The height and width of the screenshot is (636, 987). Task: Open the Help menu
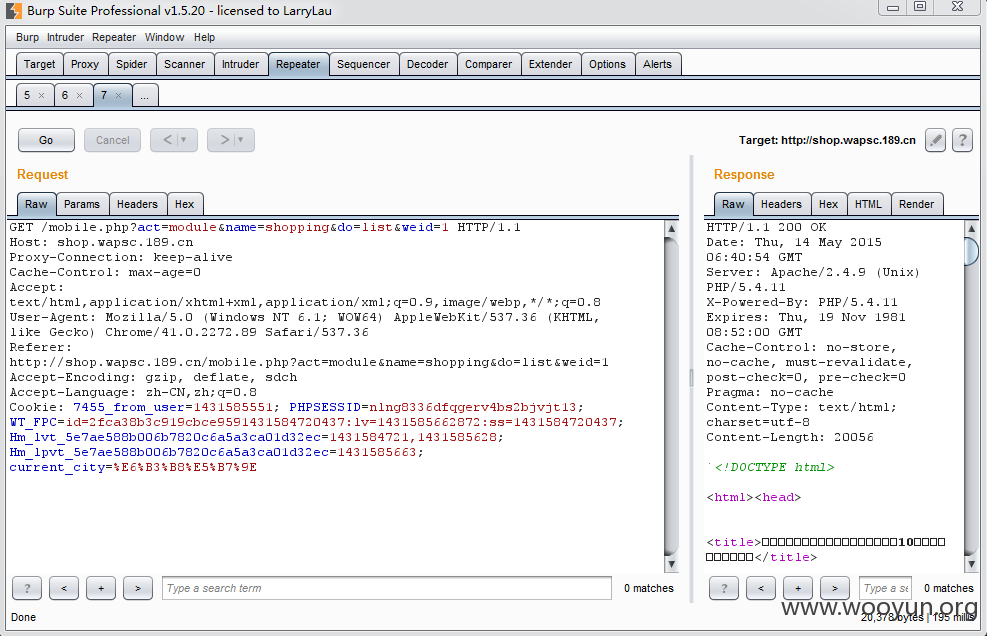coord(205,37)
